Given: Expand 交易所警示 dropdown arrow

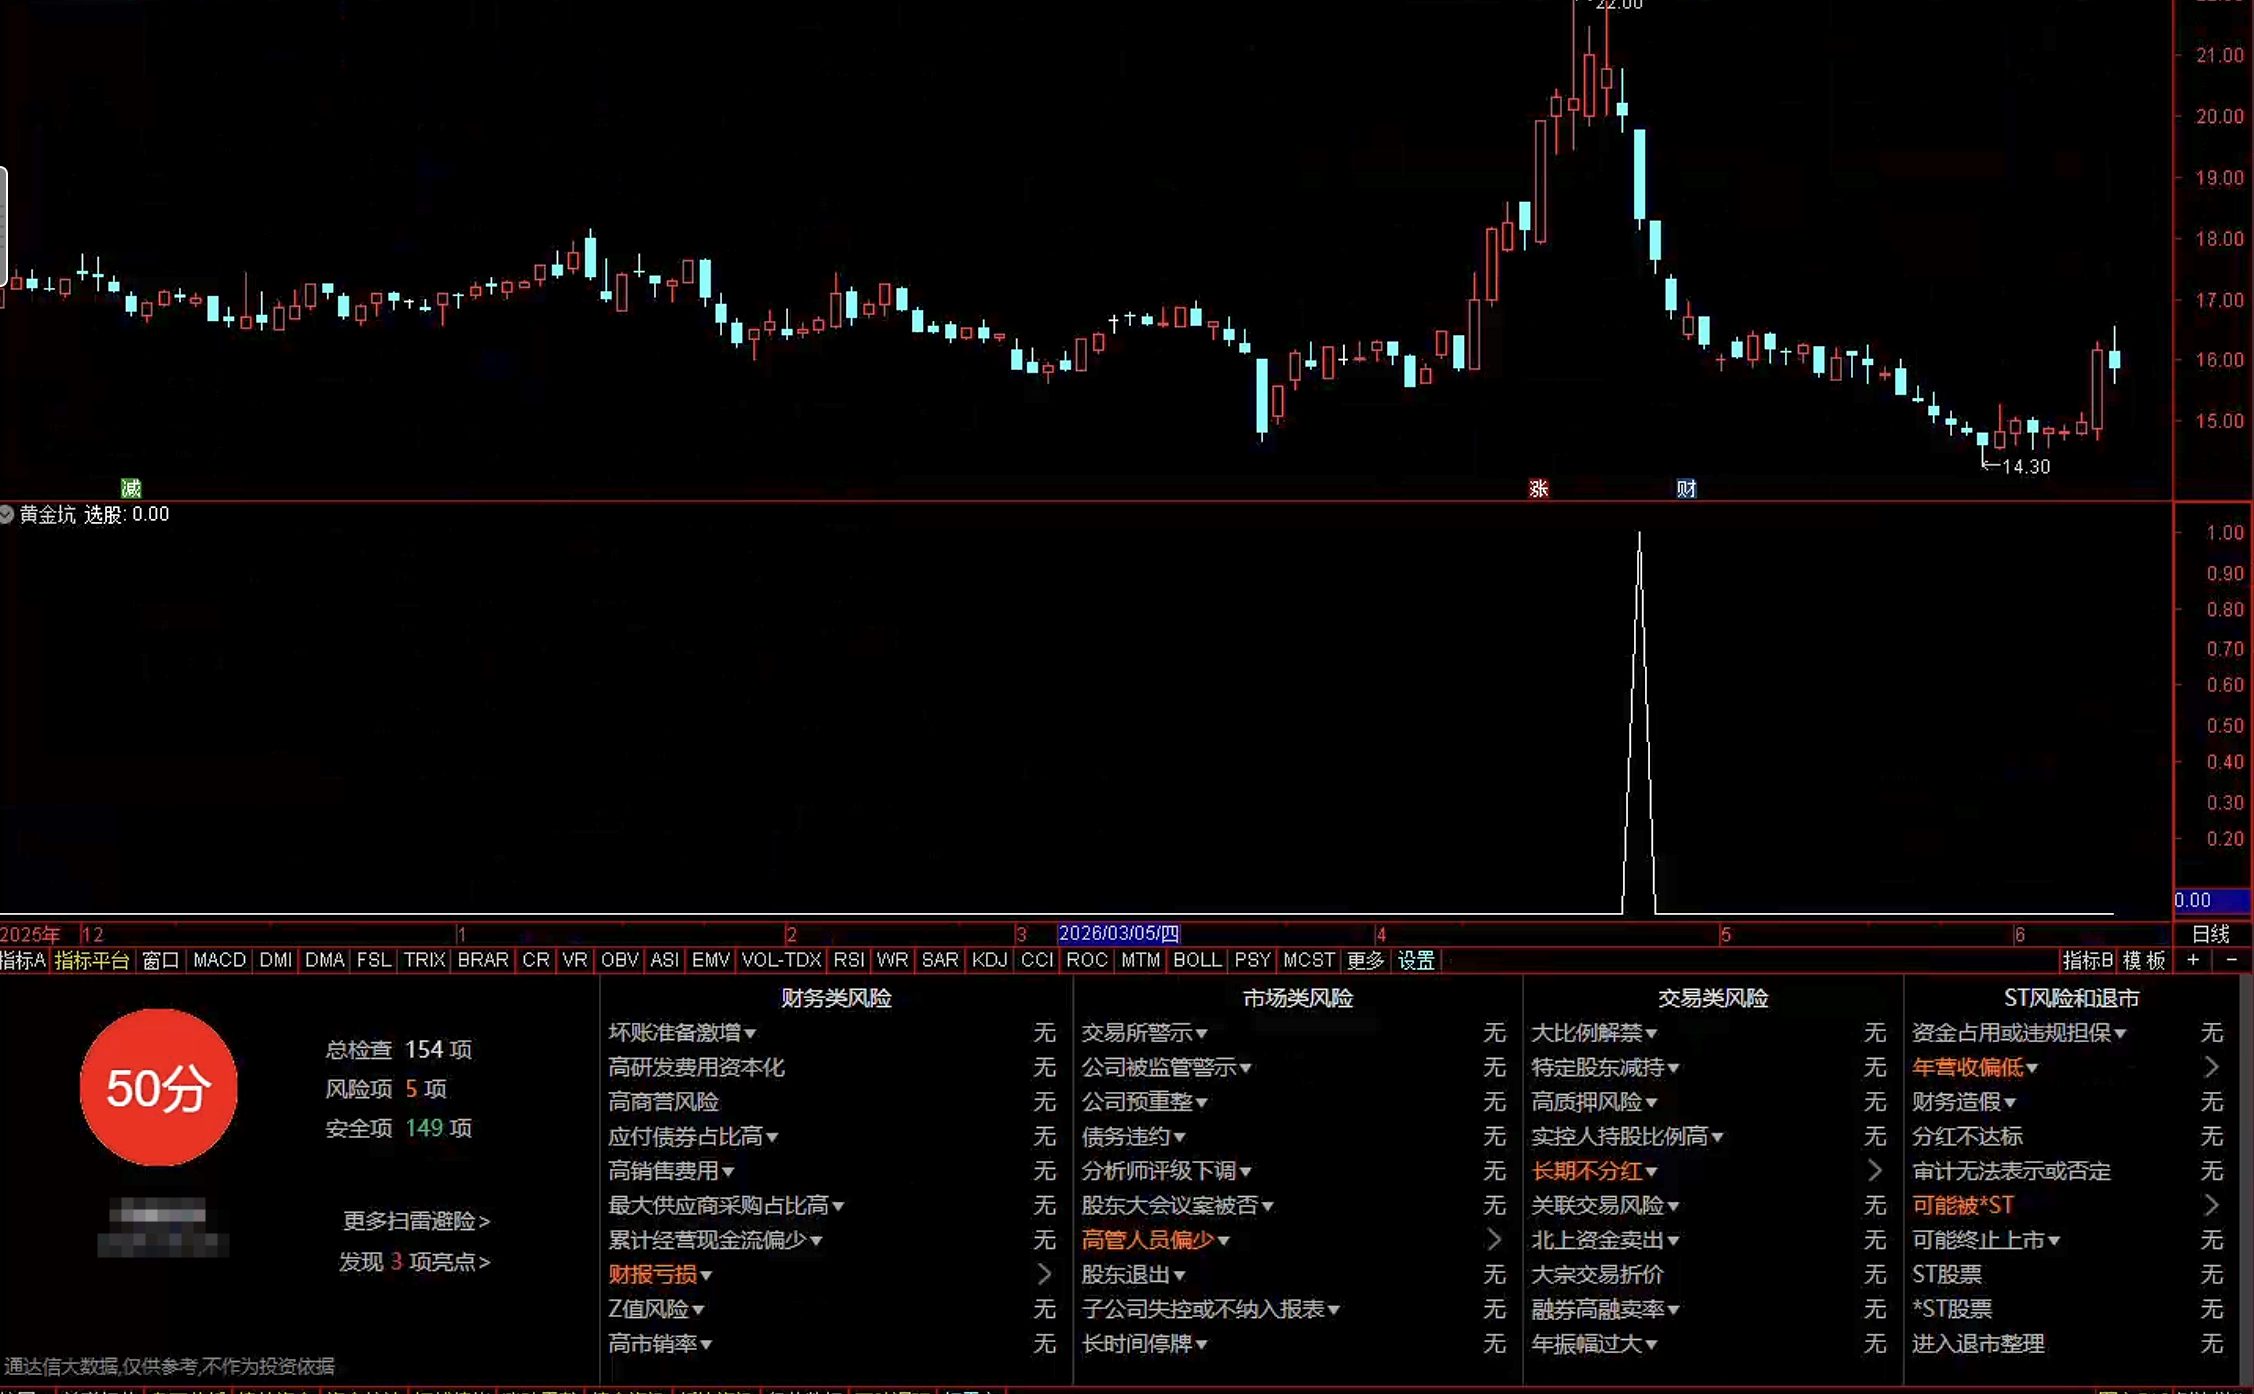Looking at the screenshot, I should [1201, 1033].
